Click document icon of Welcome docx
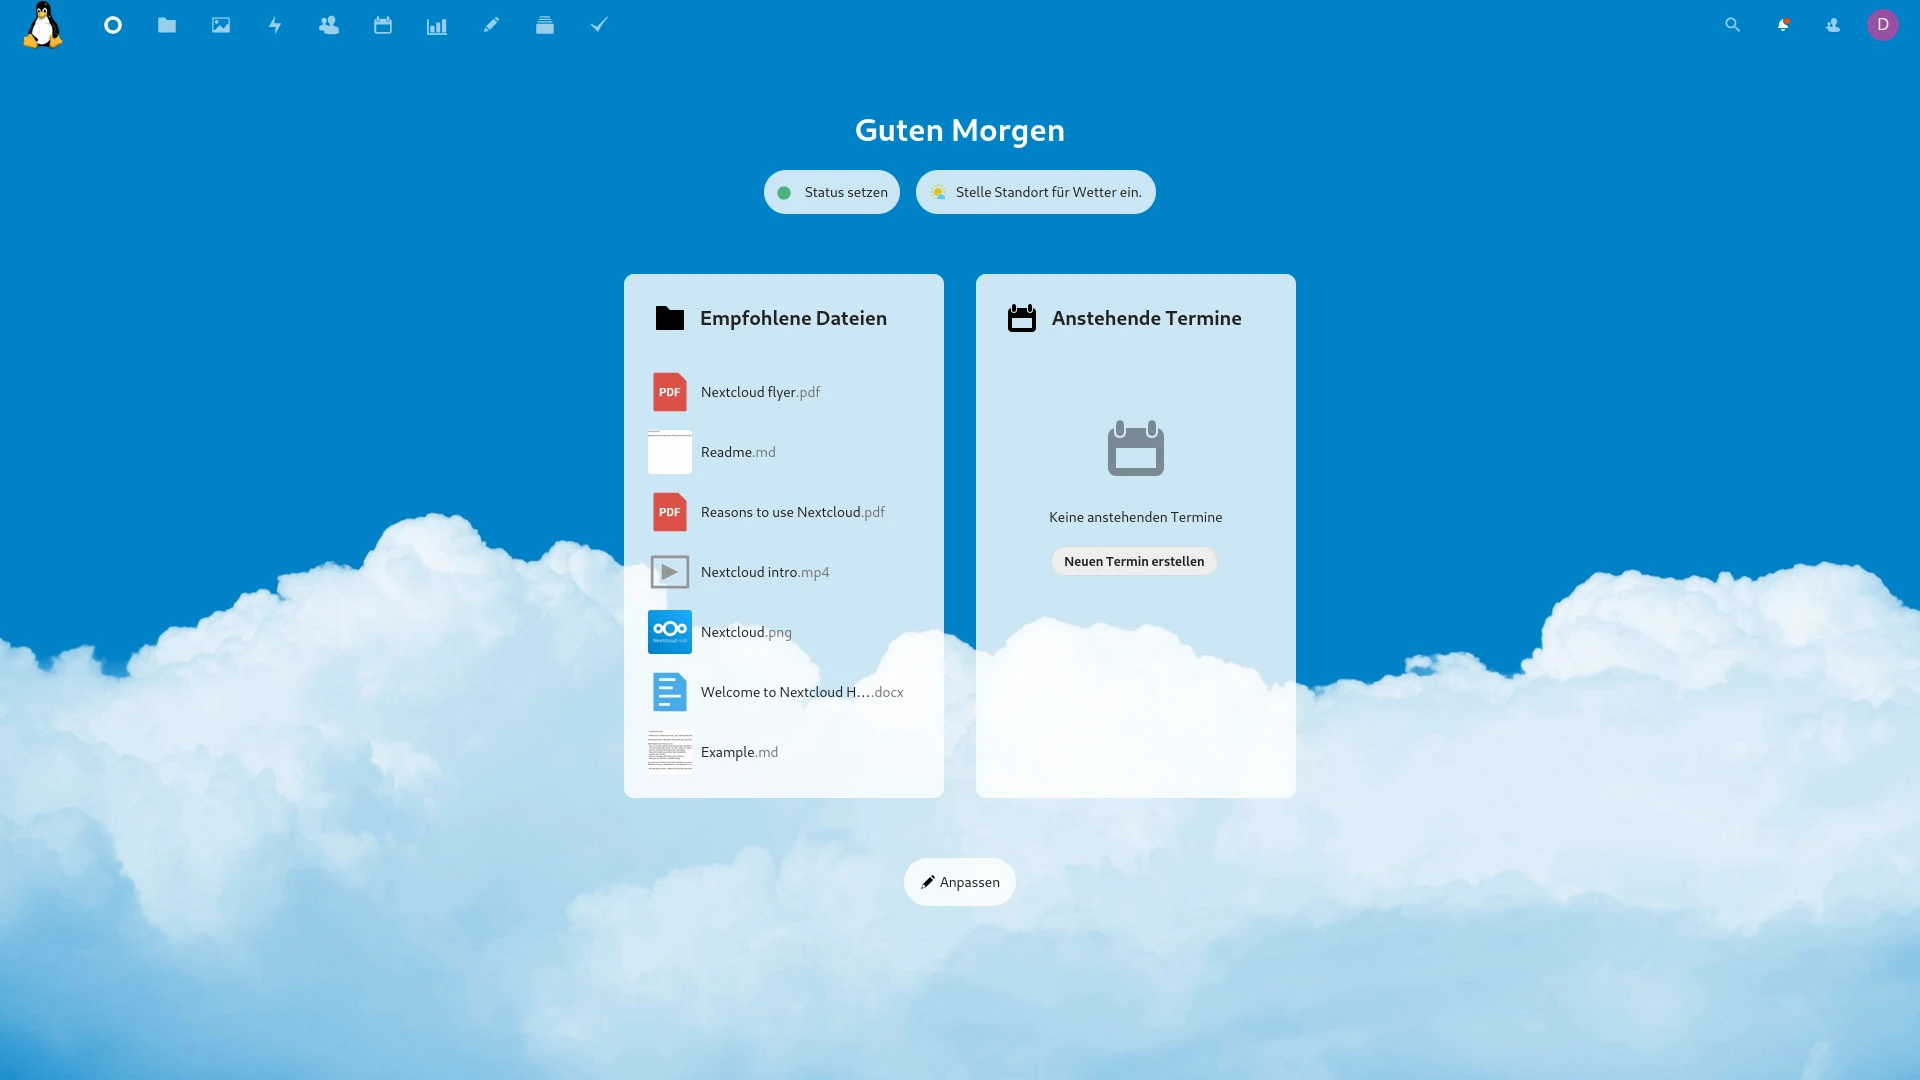This screenshot has height=1080, width=1920. click(670, 692)
